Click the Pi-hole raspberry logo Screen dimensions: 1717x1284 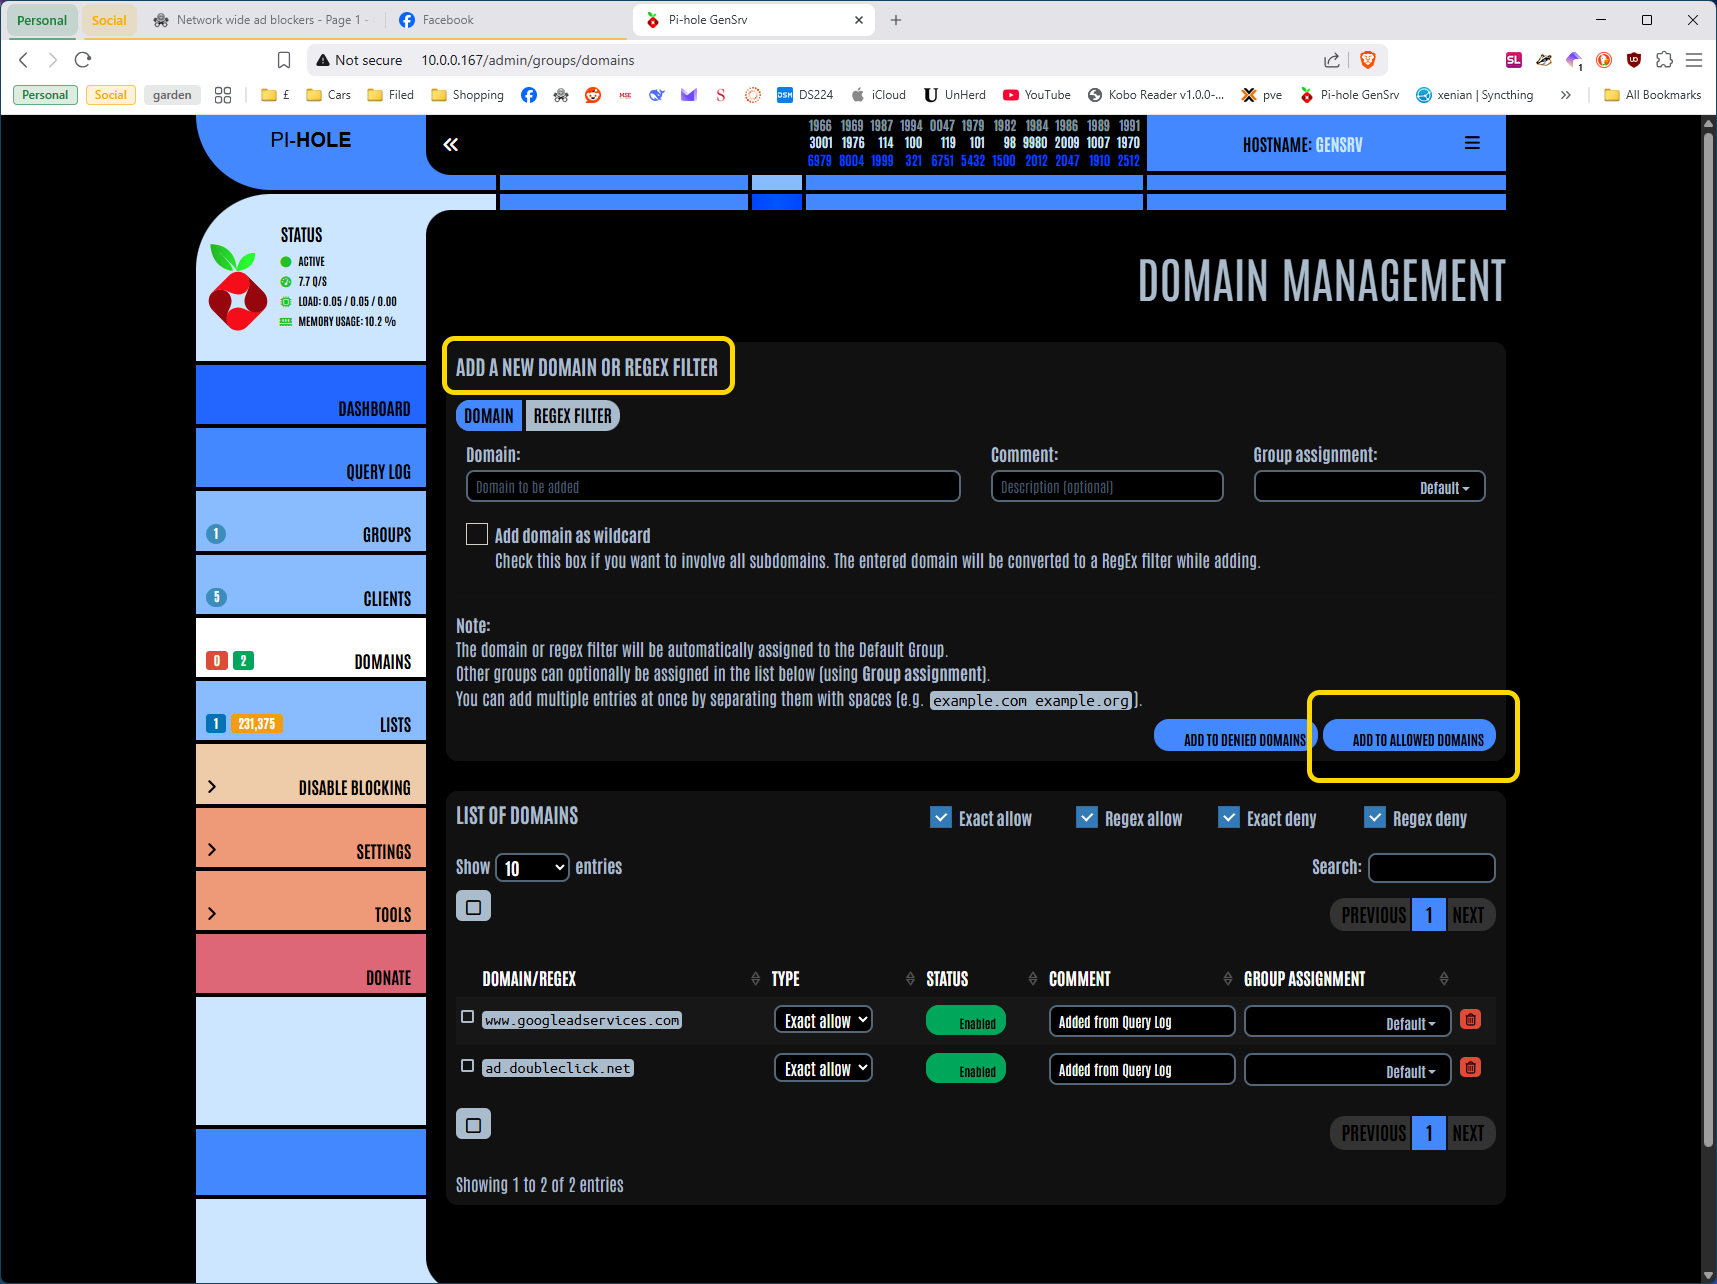tap(237, 289)
